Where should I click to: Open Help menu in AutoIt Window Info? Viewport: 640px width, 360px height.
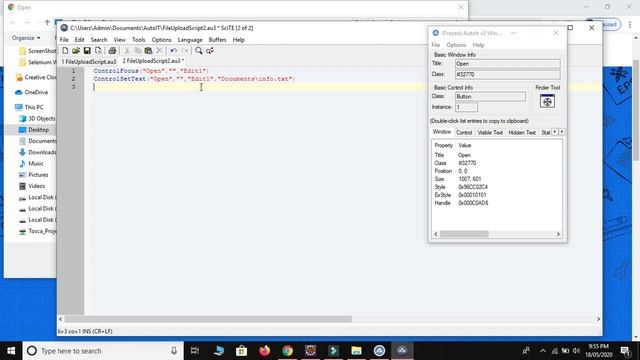click(x=478, y=45)
